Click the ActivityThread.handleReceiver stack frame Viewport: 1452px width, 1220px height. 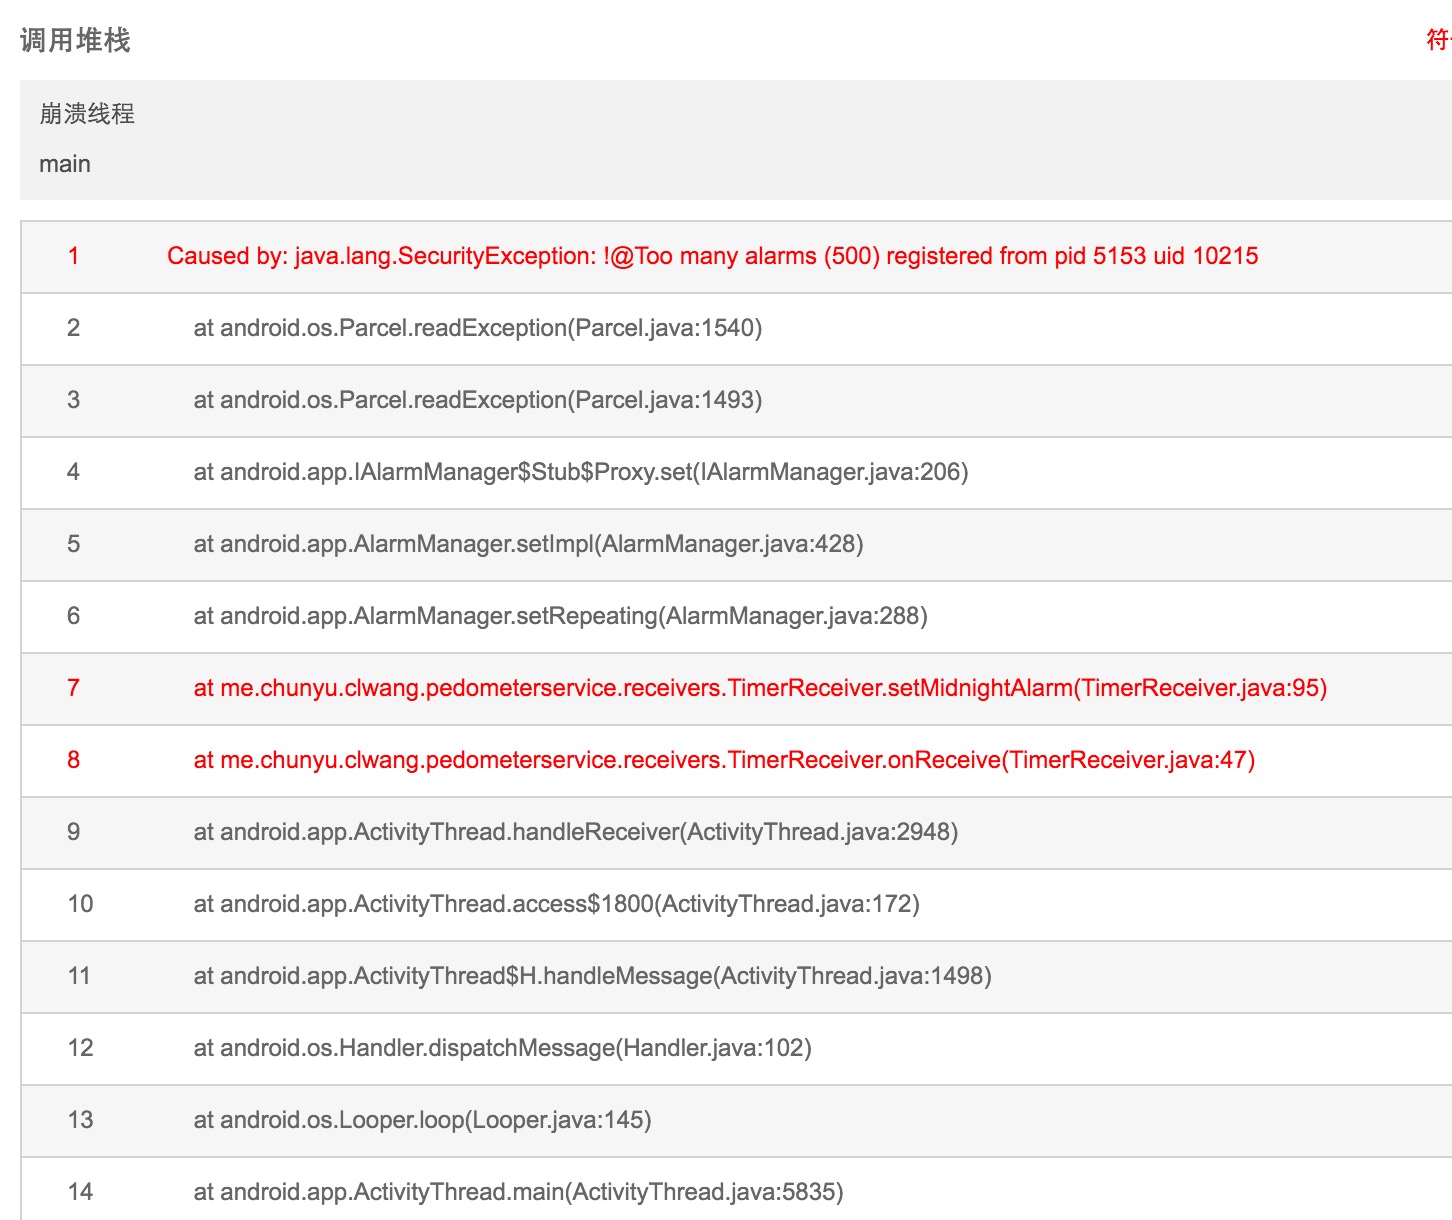tap(575, 832)
